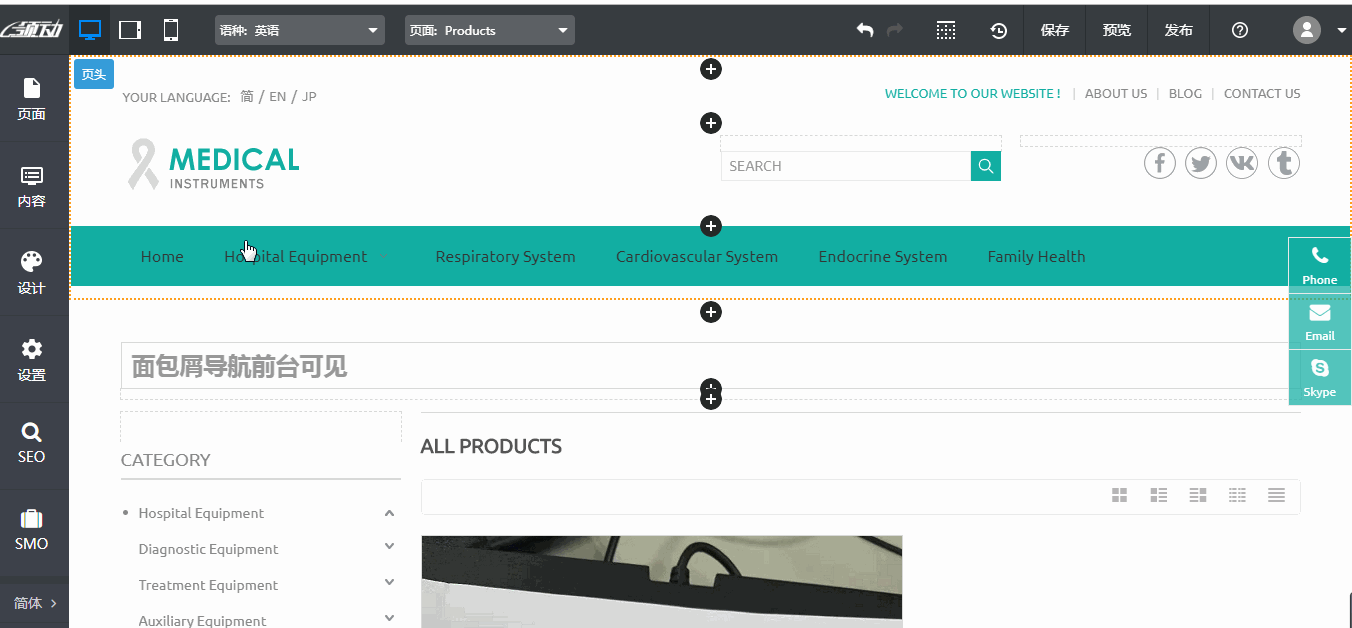Open the 设计 design panel
Viewport: 1352px width, 628px height.
(32, 272)
